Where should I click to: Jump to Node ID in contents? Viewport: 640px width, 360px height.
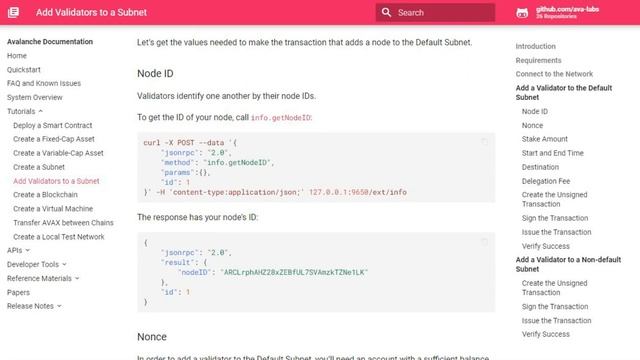(x=535, y=111)
